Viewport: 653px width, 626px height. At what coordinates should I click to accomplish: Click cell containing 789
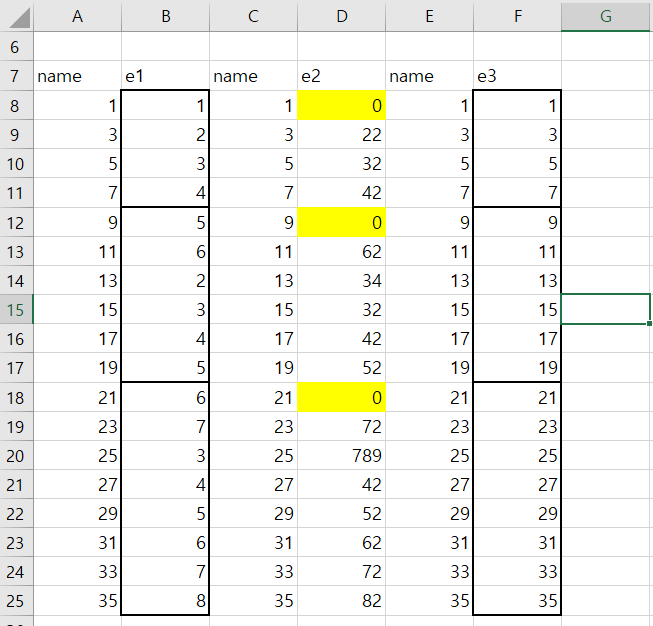coord(341,455)
